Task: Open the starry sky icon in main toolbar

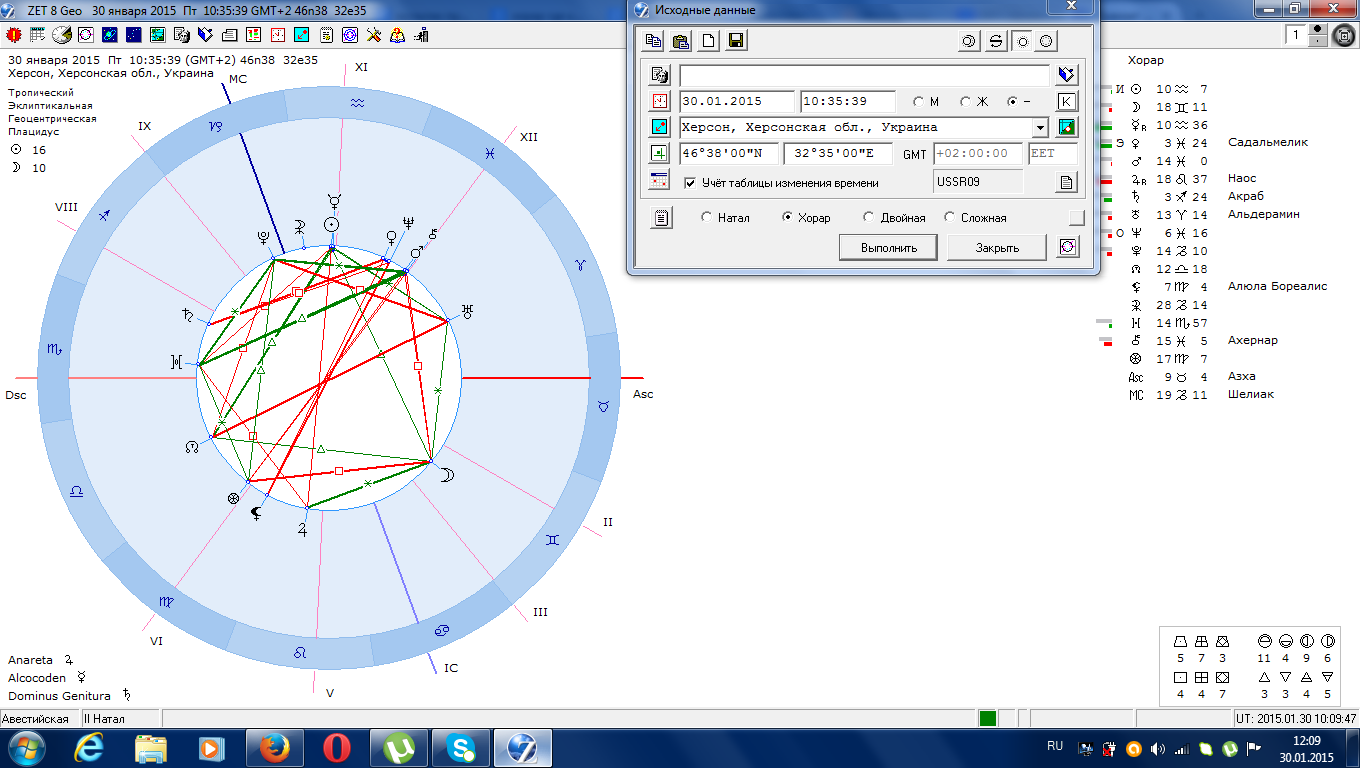Action: [x=134, y=35]
